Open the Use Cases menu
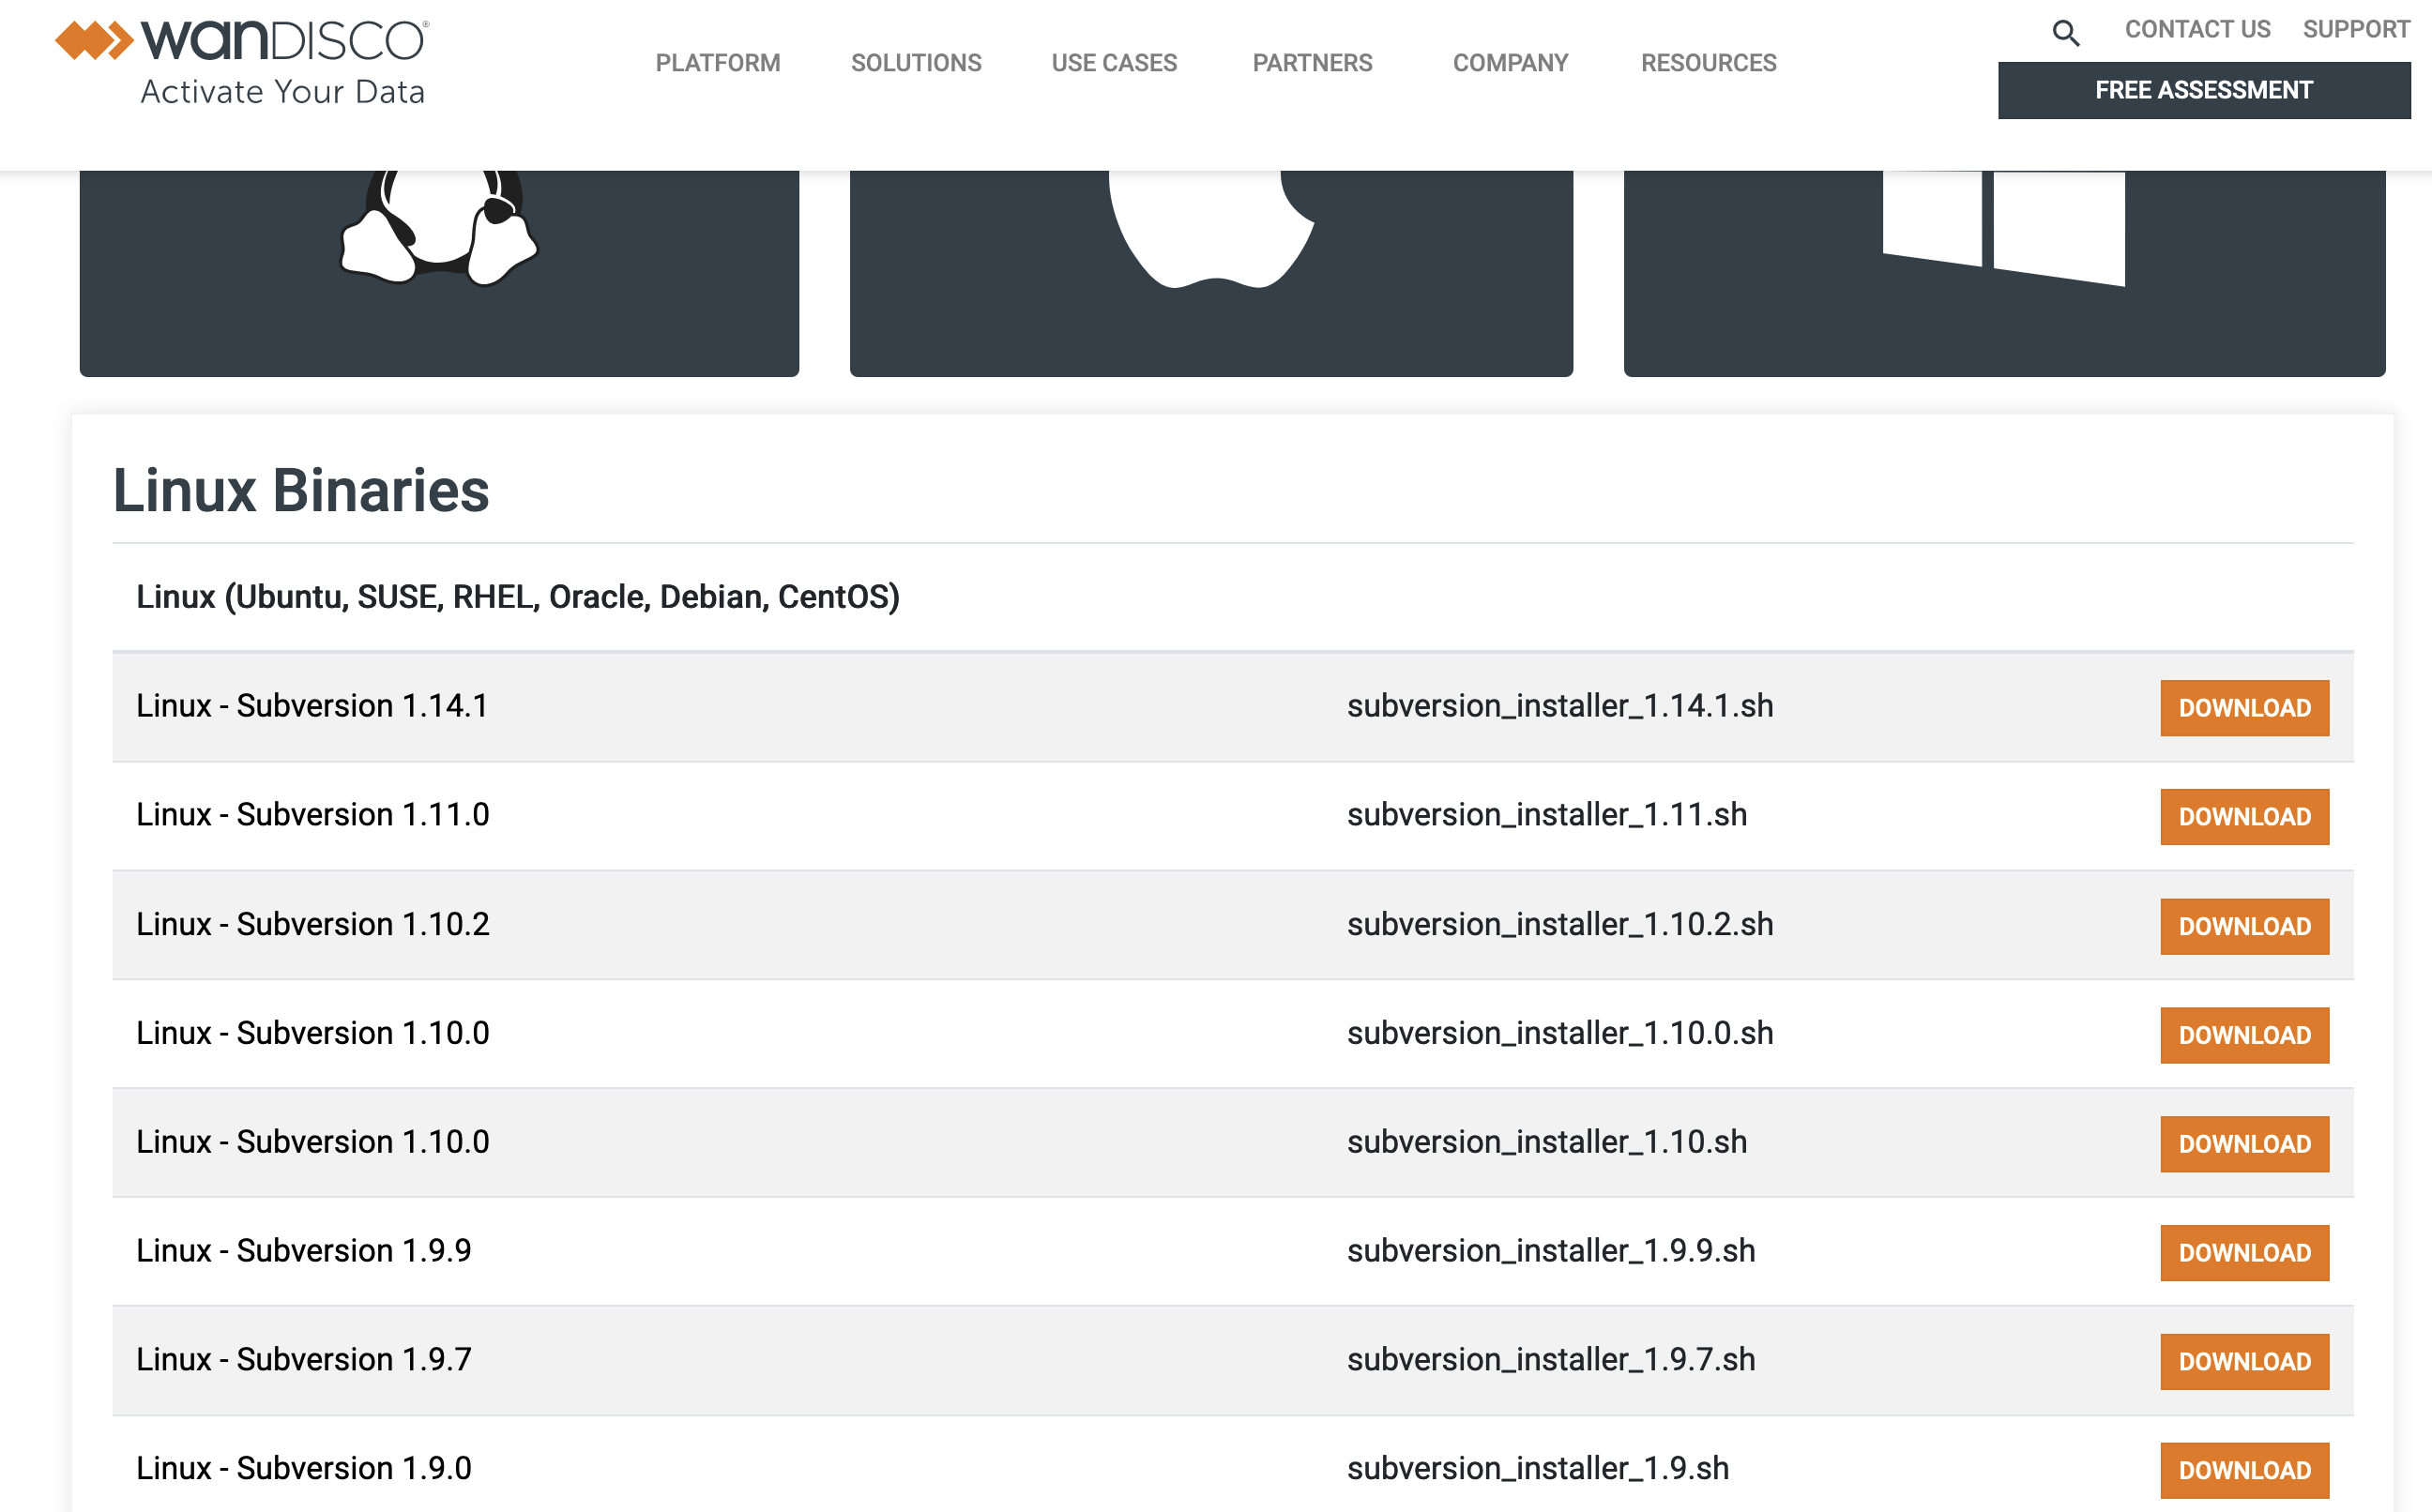Image resolution: width=2432 pixels, height=1512 pixels. 1113,63
